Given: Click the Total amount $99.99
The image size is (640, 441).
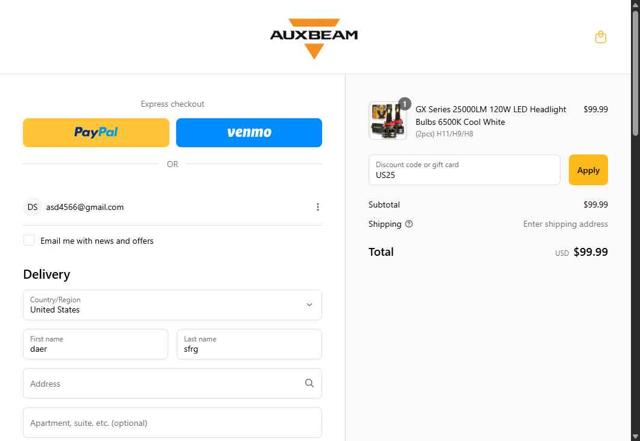Looking at the screenshot, I should [591, 252].
